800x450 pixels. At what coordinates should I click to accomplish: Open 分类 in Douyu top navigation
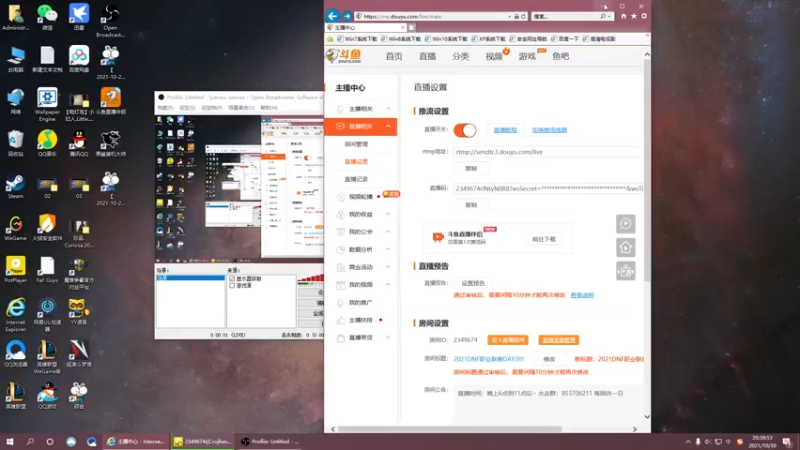pyautogui.click(x=460, y=56)
